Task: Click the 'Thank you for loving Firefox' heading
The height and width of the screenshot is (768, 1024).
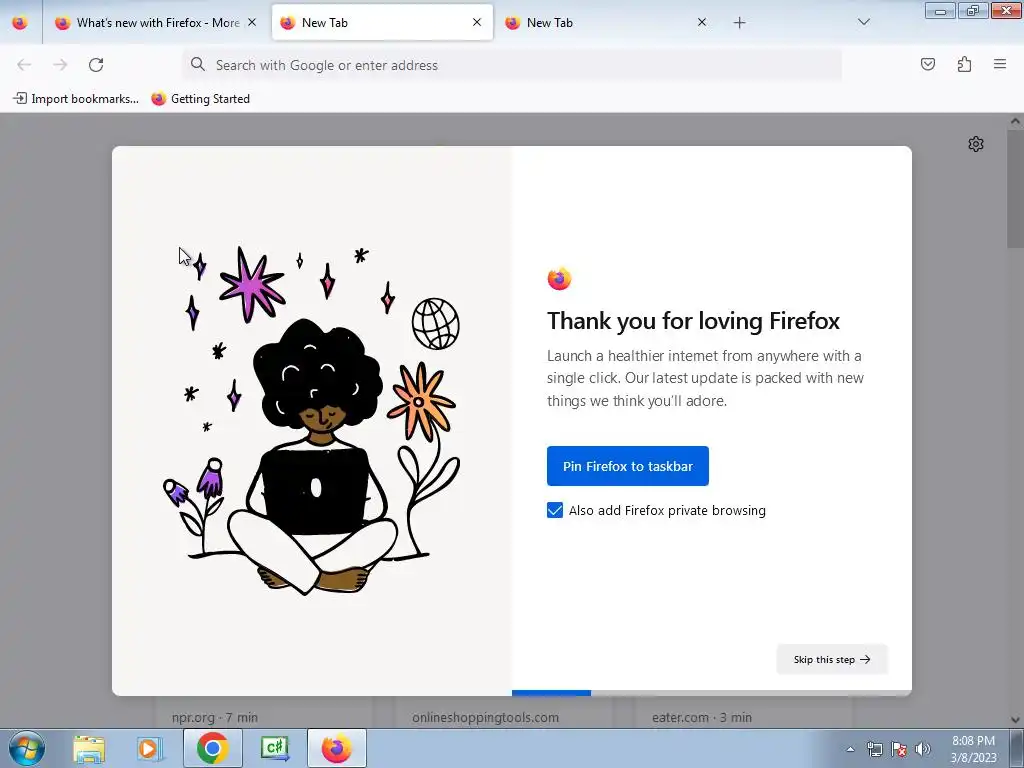Action: point(694,321)
